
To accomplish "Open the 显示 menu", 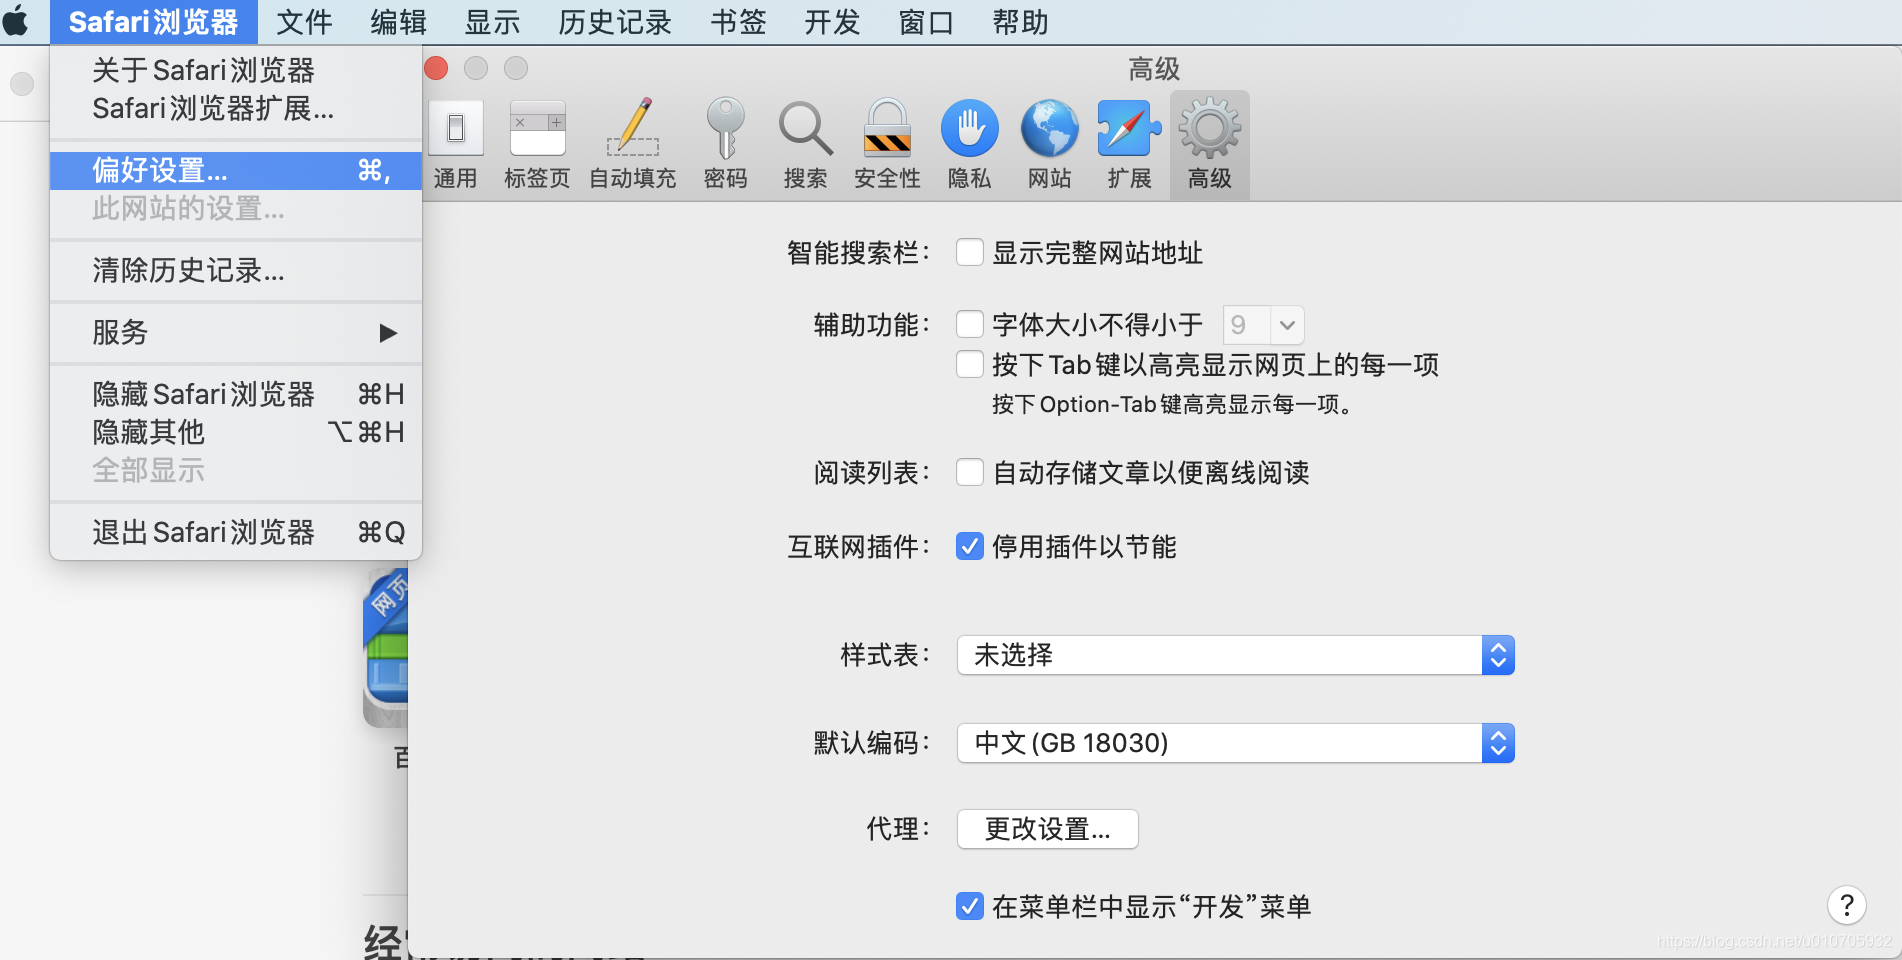I will 492,22.
